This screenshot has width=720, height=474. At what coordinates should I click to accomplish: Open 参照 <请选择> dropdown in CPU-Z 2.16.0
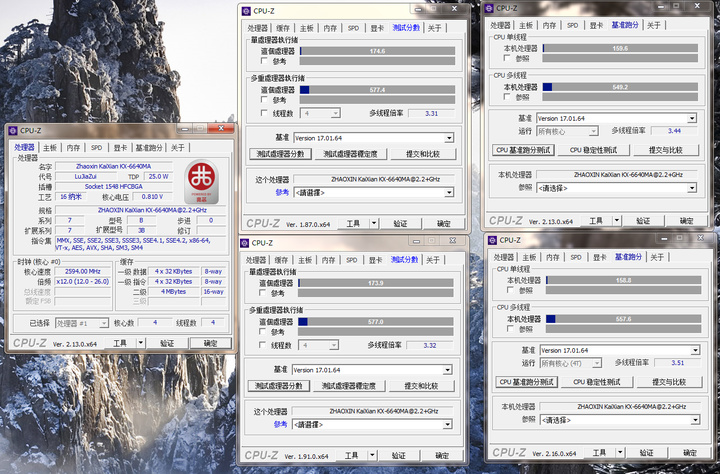620,420
